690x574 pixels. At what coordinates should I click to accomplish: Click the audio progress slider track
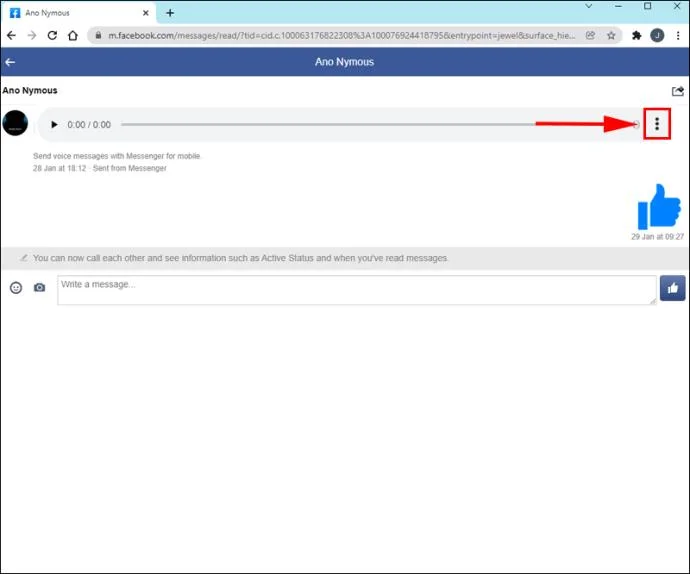[380, 125]
